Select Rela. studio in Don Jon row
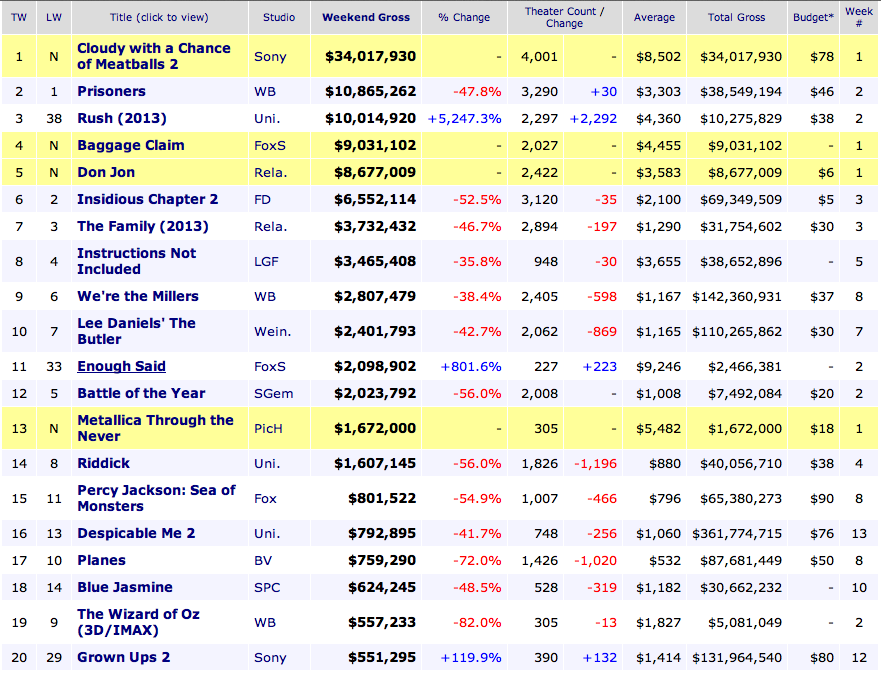 click(x=270, y=172)
